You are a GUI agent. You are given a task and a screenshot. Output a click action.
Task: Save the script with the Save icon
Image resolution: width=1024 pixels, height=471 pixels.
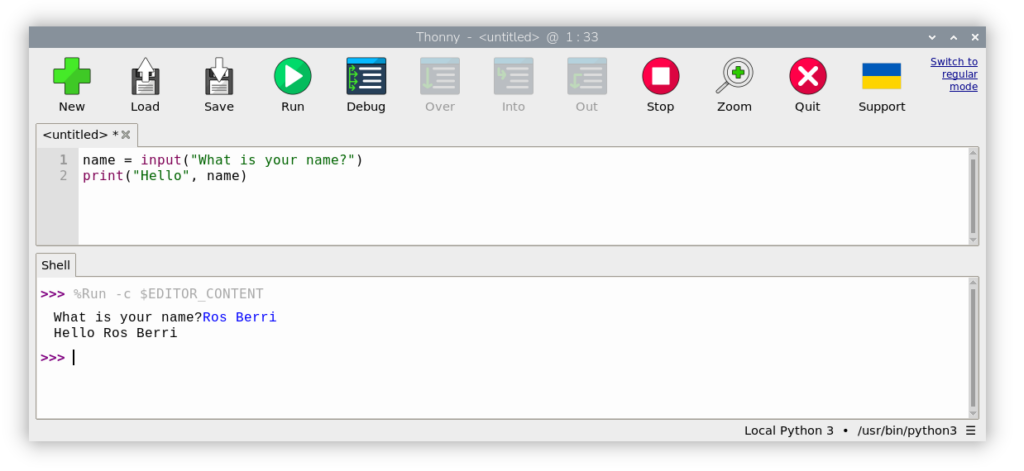point(219,76)
